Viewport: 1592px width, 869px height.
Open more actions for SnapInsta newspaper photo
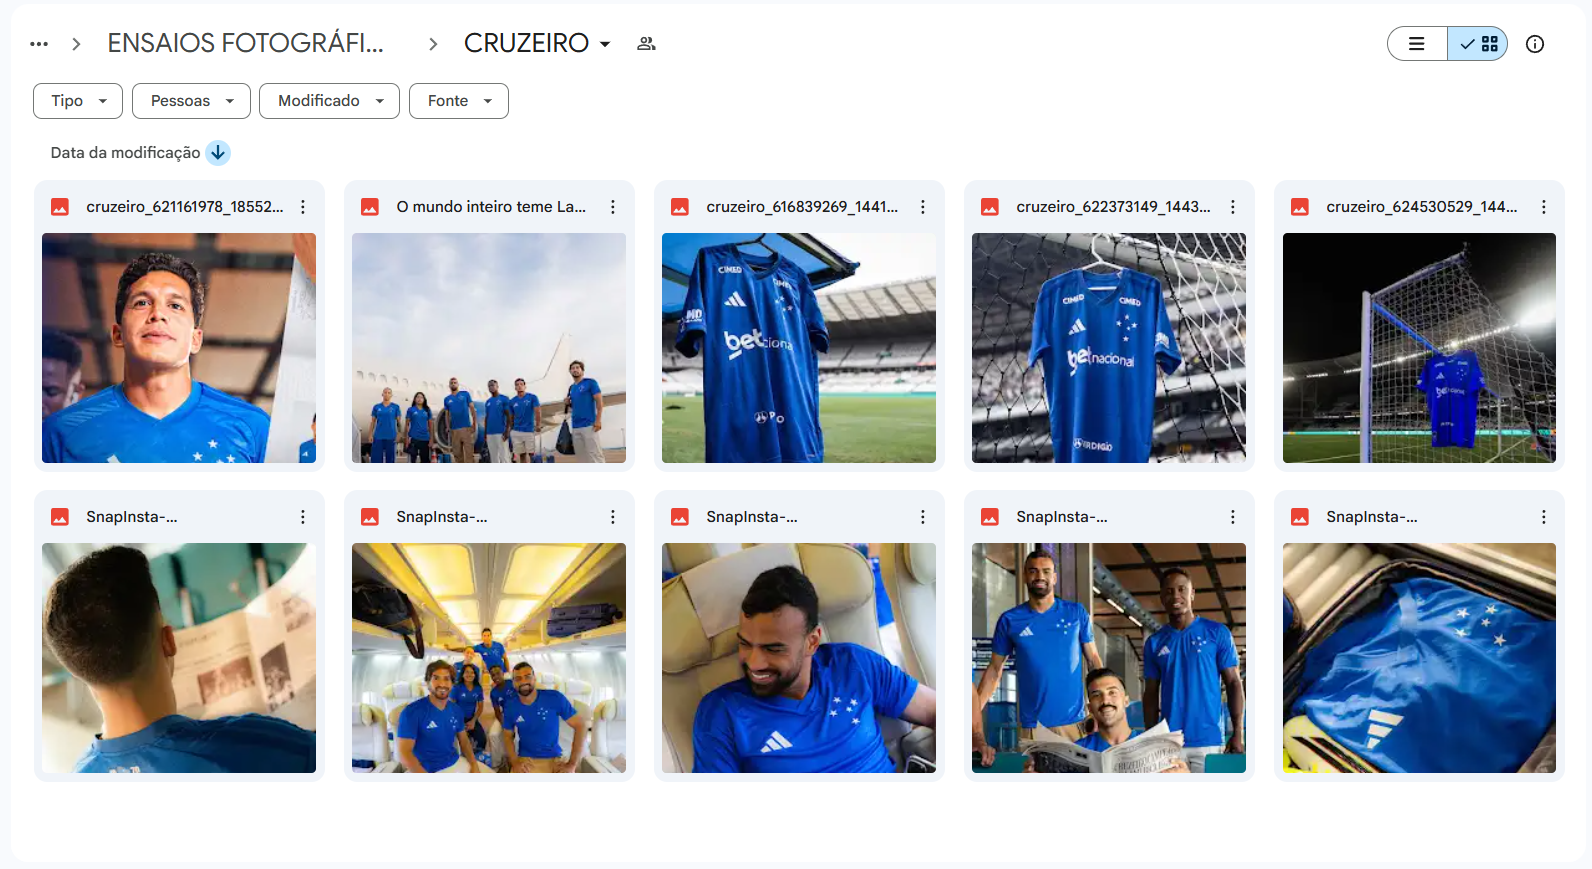303,517
